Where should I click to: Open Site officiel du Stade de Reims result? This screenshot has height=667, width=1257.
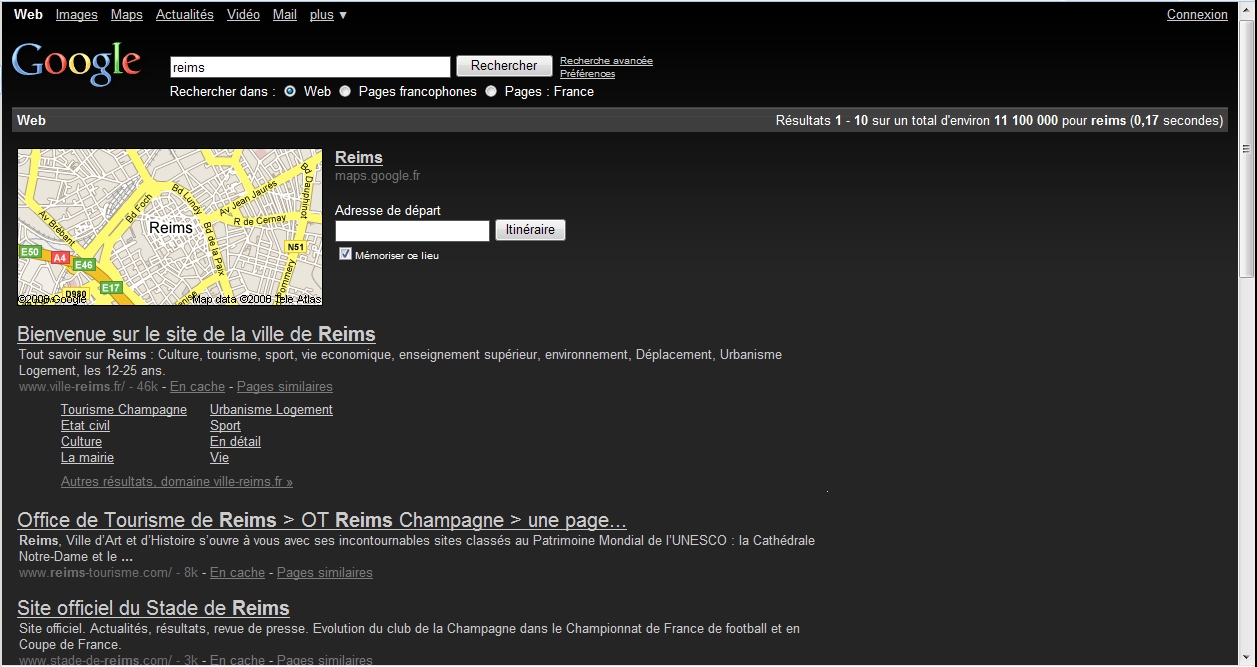pos(153,608)
